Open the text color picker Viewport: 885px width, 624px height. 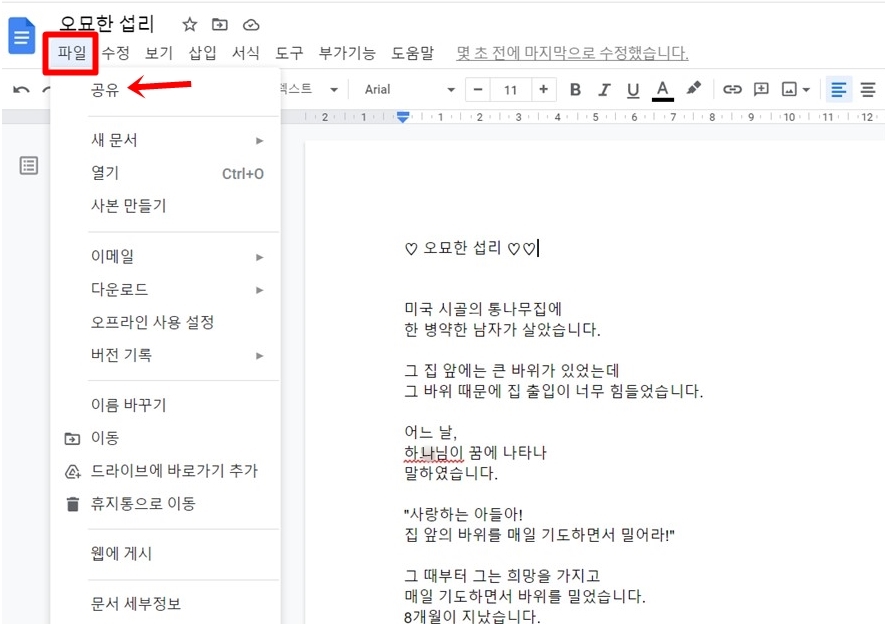[662, 89]
